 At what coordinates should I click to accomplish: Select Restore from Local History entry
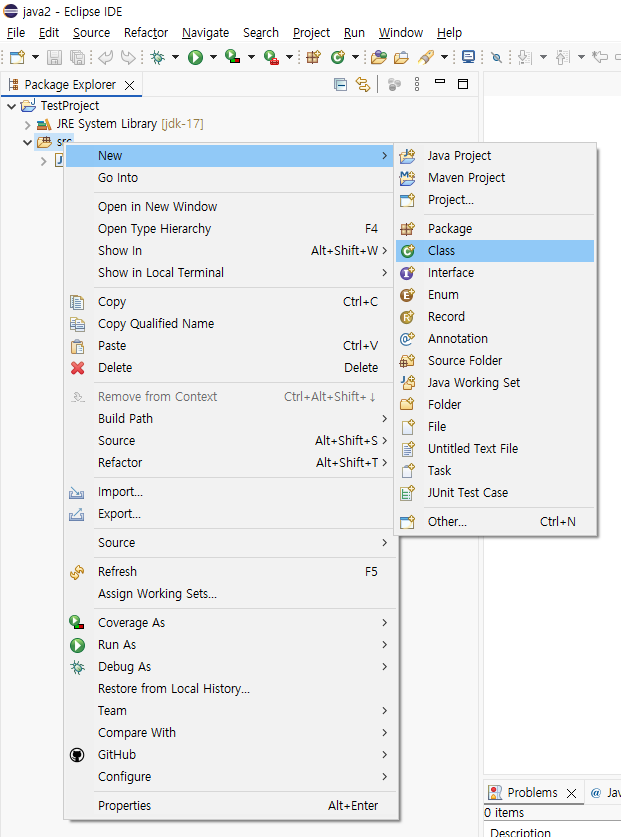230,689
